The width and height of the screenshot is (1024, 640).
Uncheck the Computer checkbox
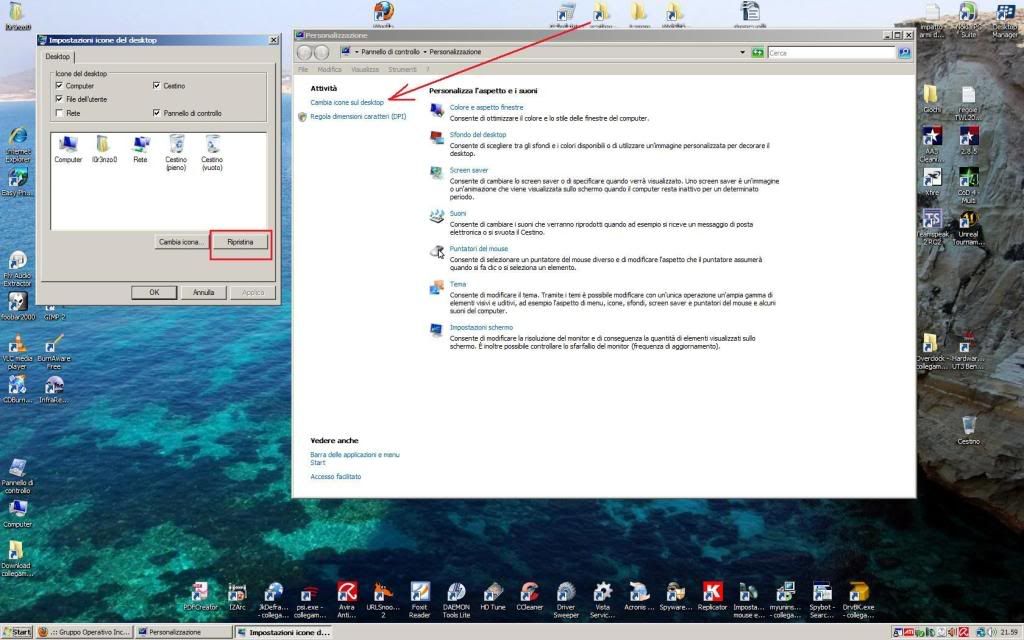(x=60, y=86)
